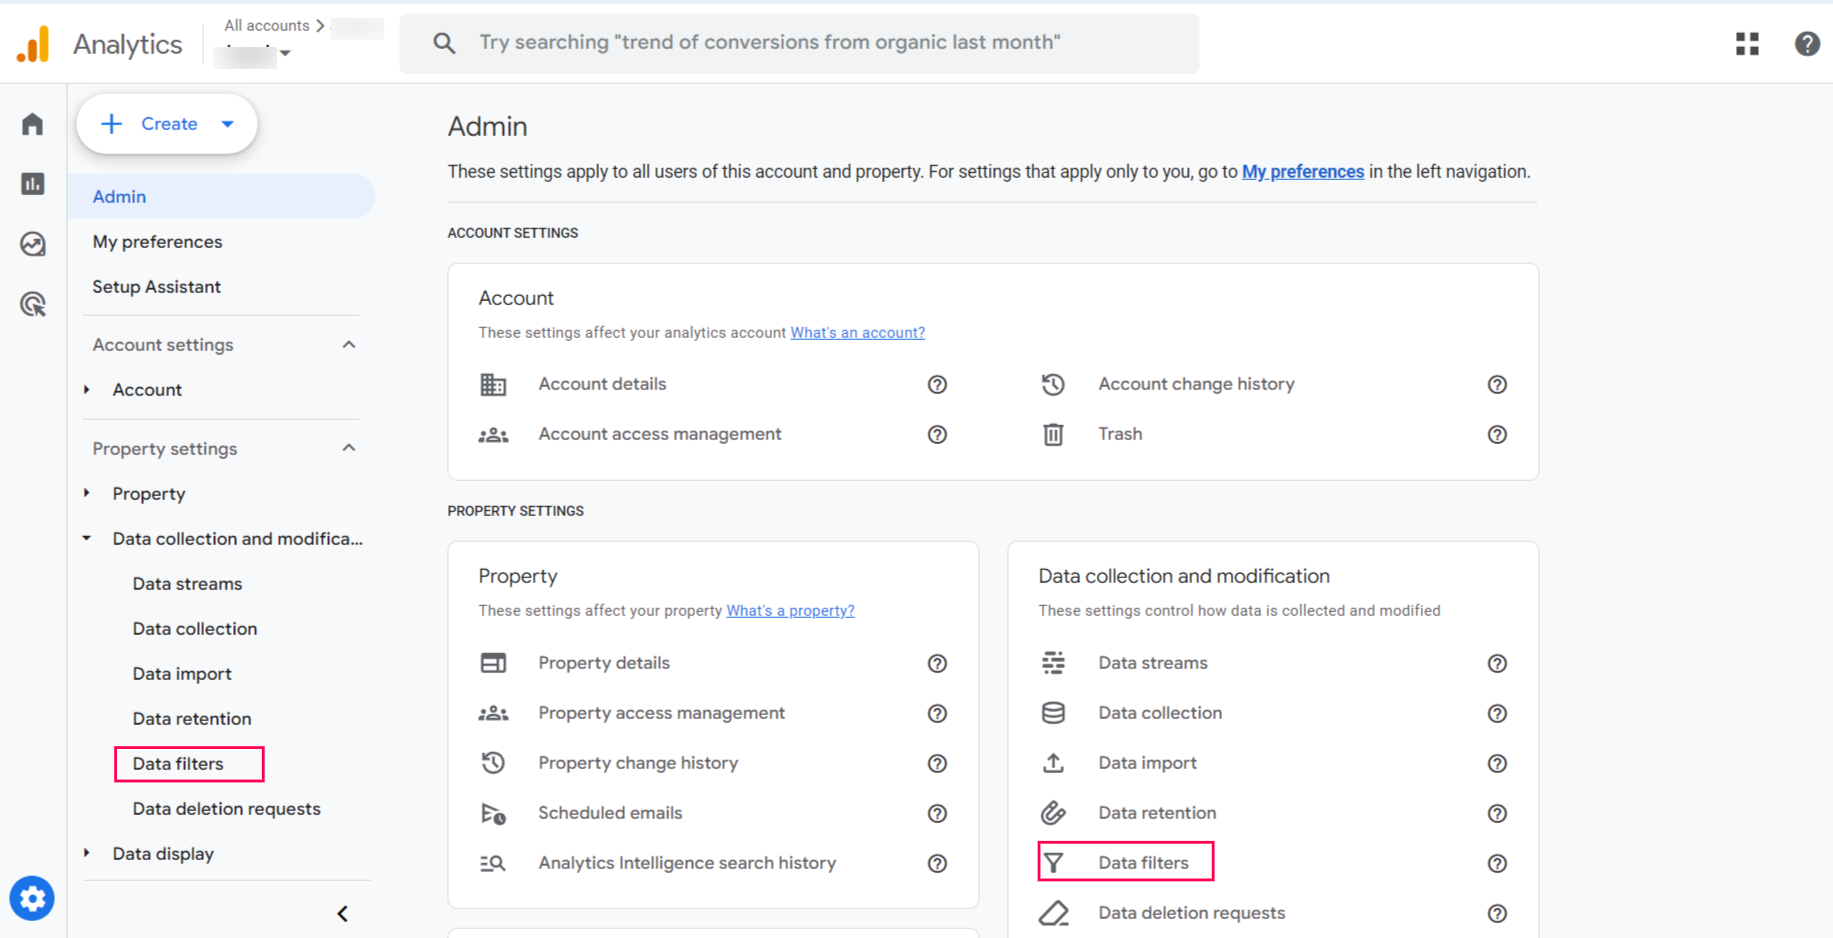Image resolution: width=1833 pixels, height=938 pixels.
Task: Open Account details in Account card
Action: [x=602, y=384]
